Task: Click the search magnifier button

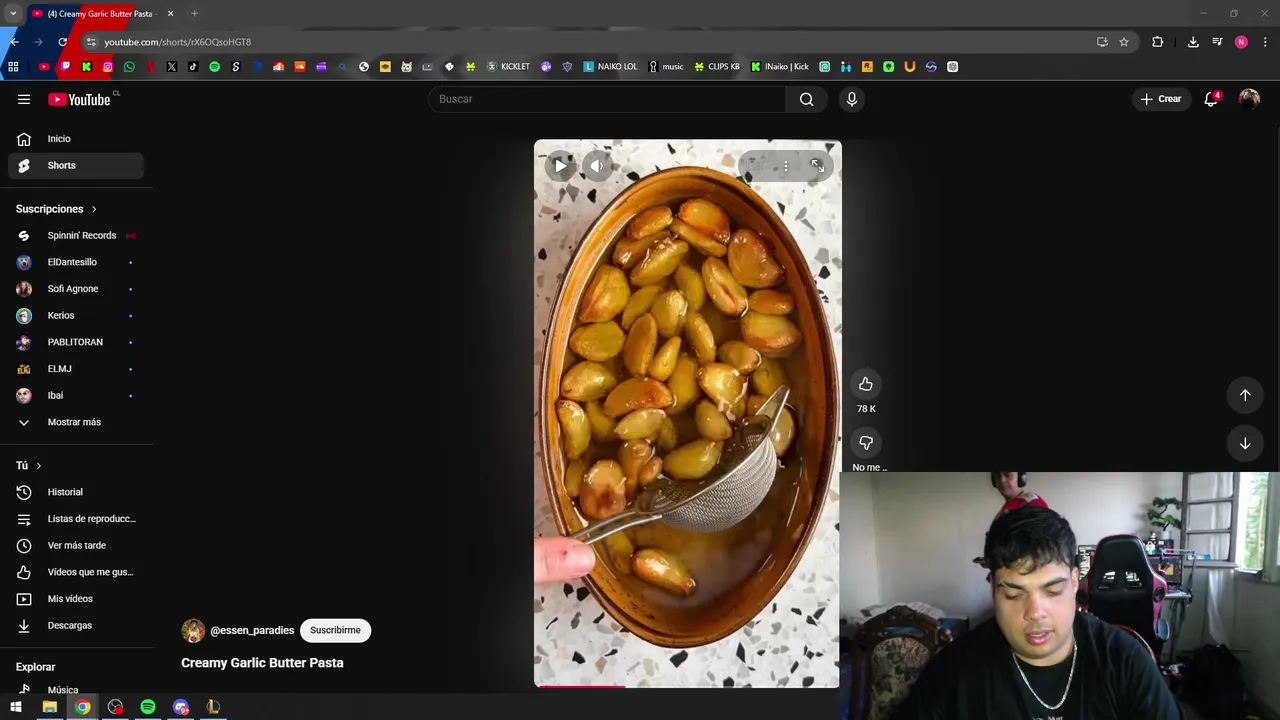Action: click(x=806, y=99)
